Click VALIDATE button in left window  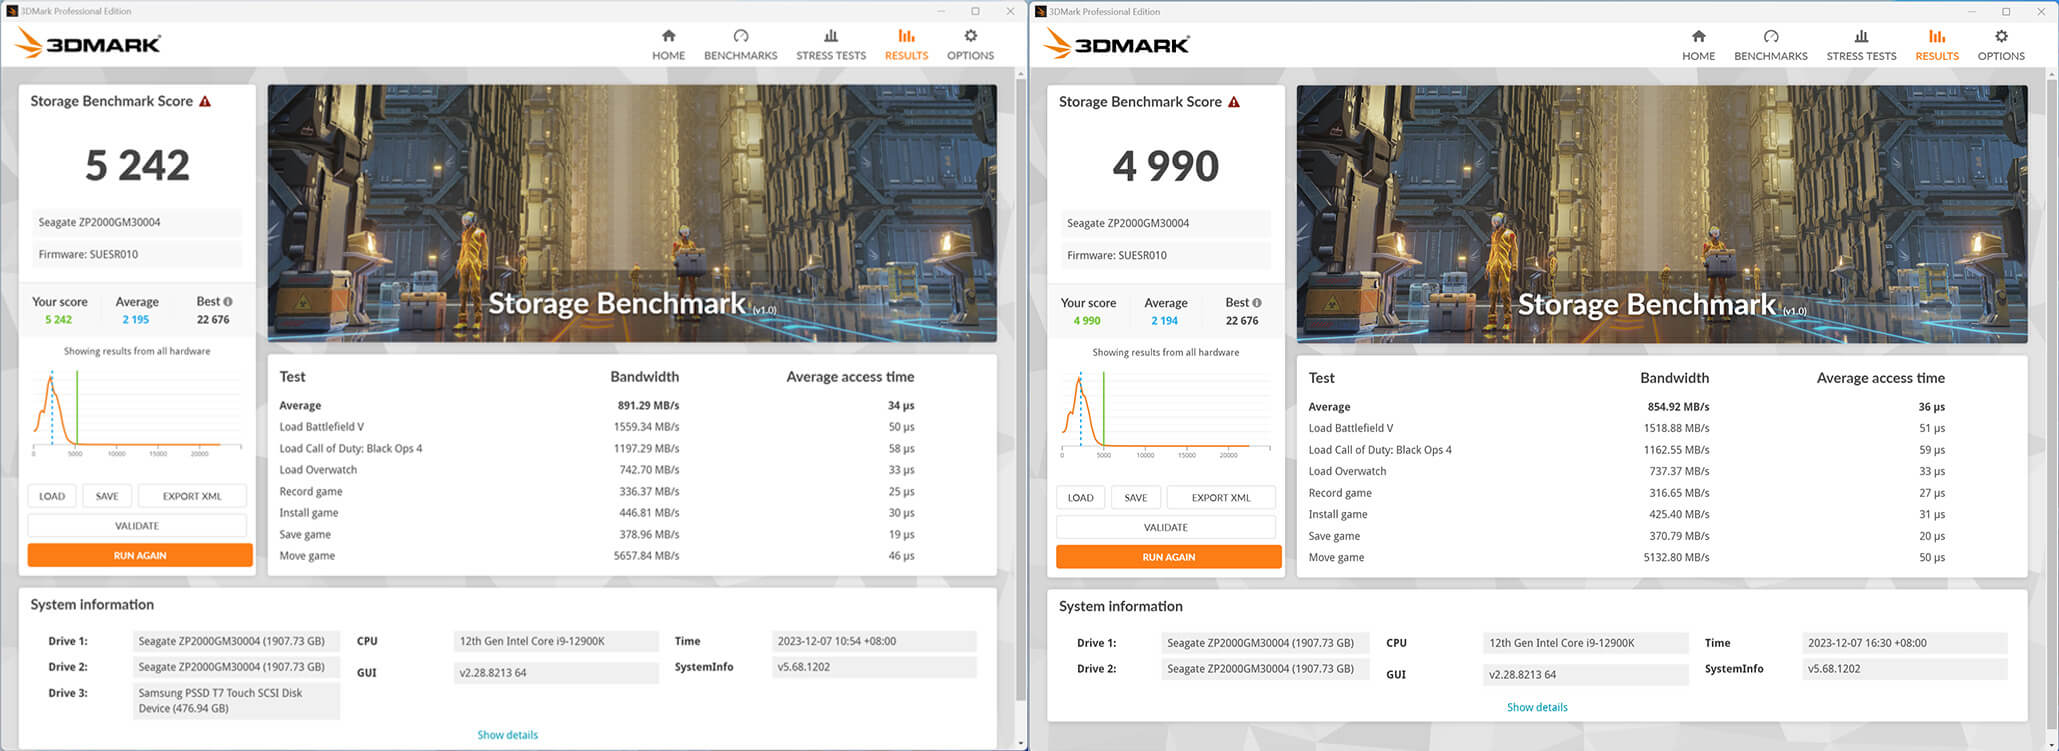click(x=137, y=525)
